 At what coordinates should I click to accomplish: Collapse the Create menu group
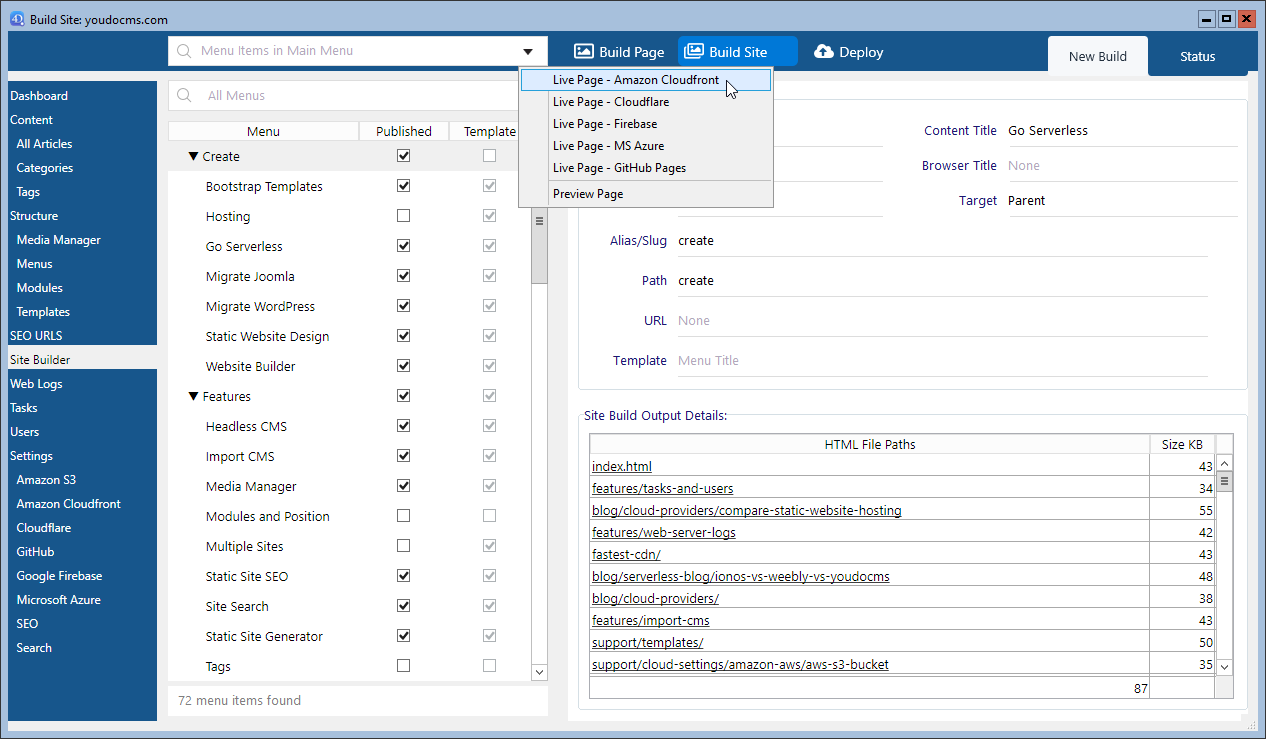(194, 157)
